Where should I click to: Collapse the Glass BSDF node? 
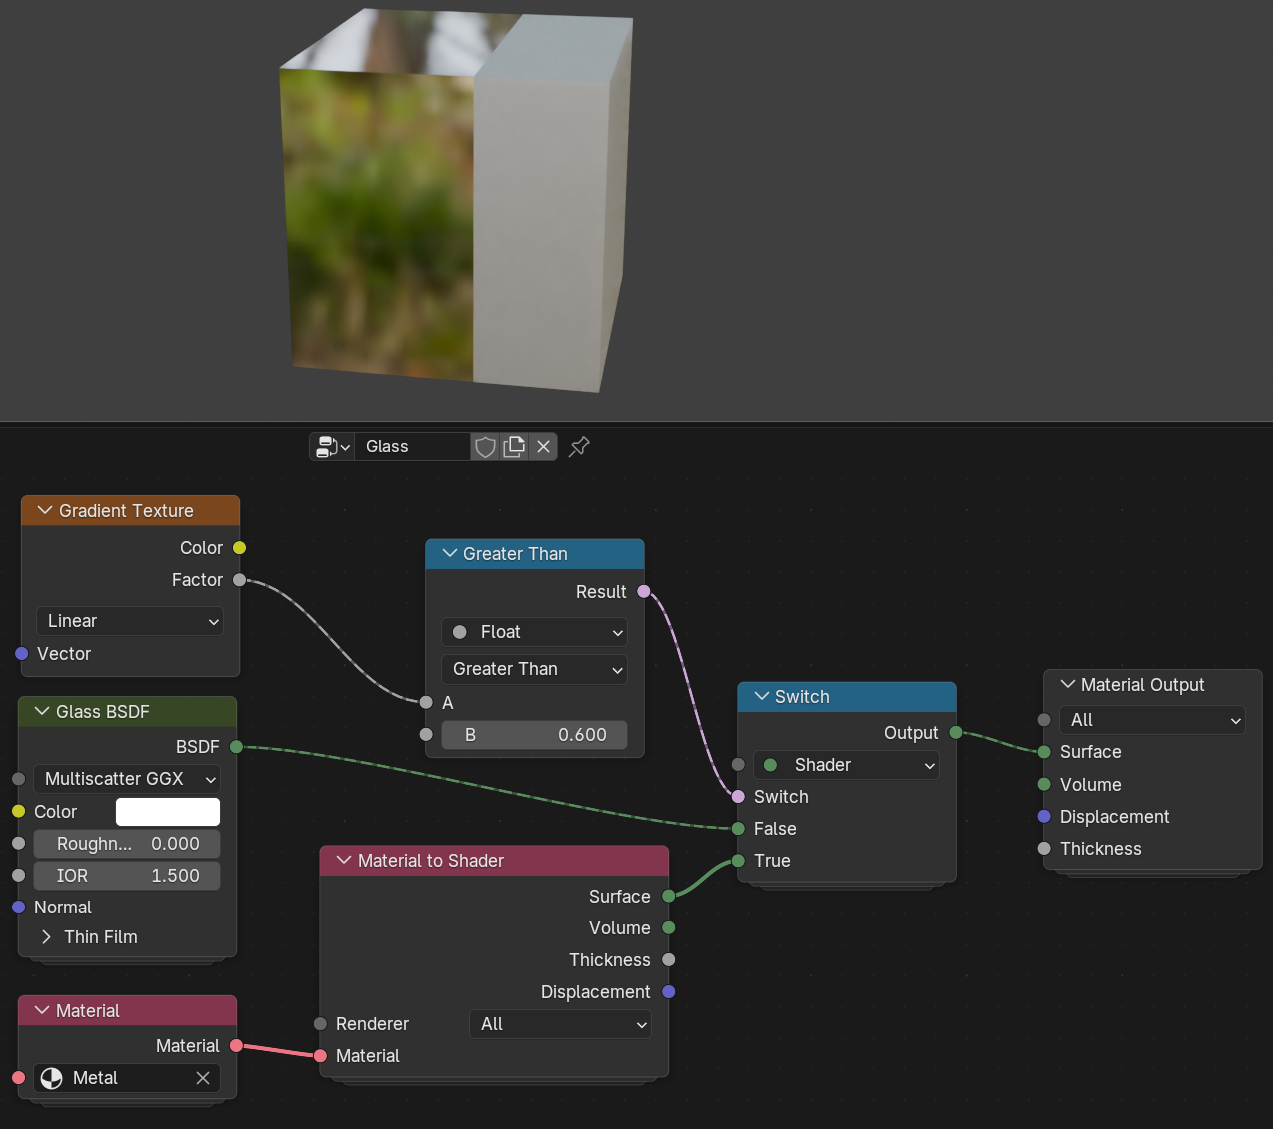pos(42,711)
